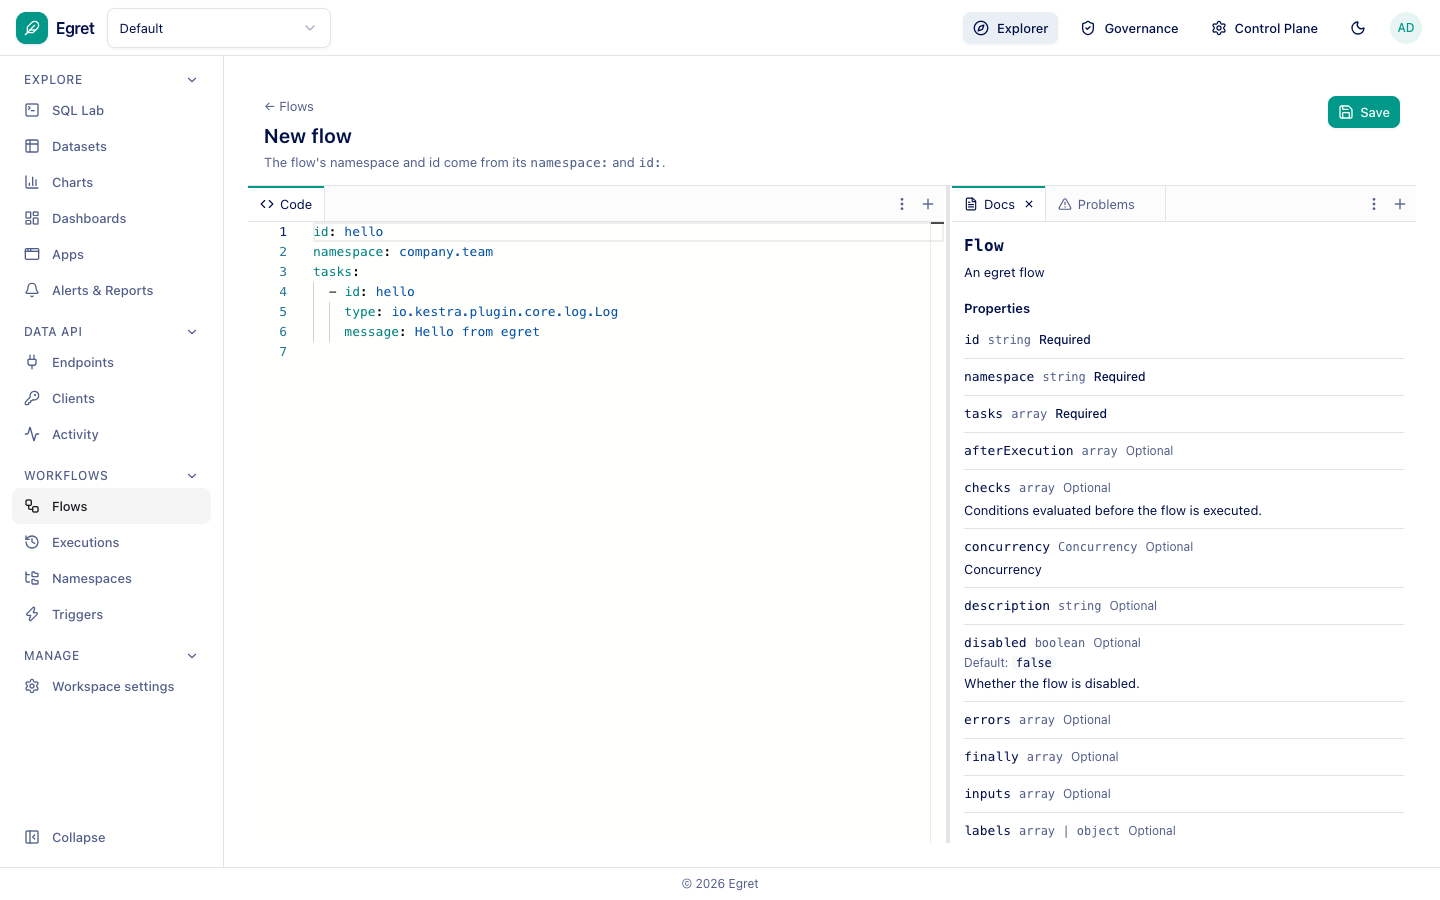The width and height of the screenshot is (1440, 900).
Task: Select Flows in the sidebar
Action: click(x=111, y=507)
